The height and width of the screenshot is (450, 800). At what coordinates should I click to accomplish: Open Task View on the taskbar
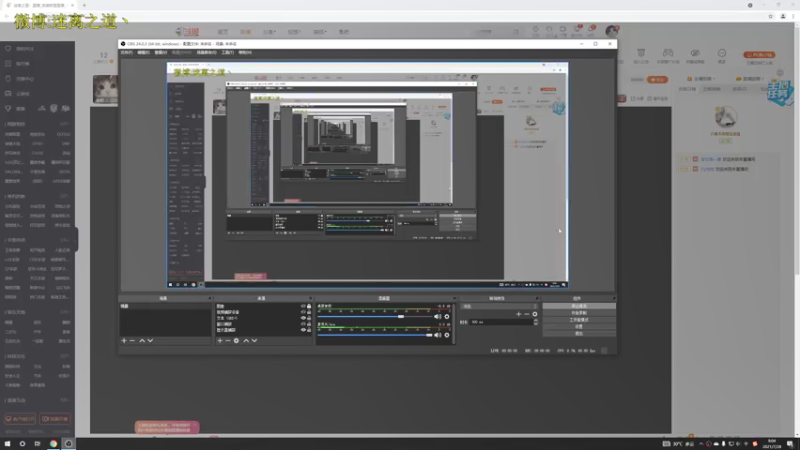(x=37, y=443)
